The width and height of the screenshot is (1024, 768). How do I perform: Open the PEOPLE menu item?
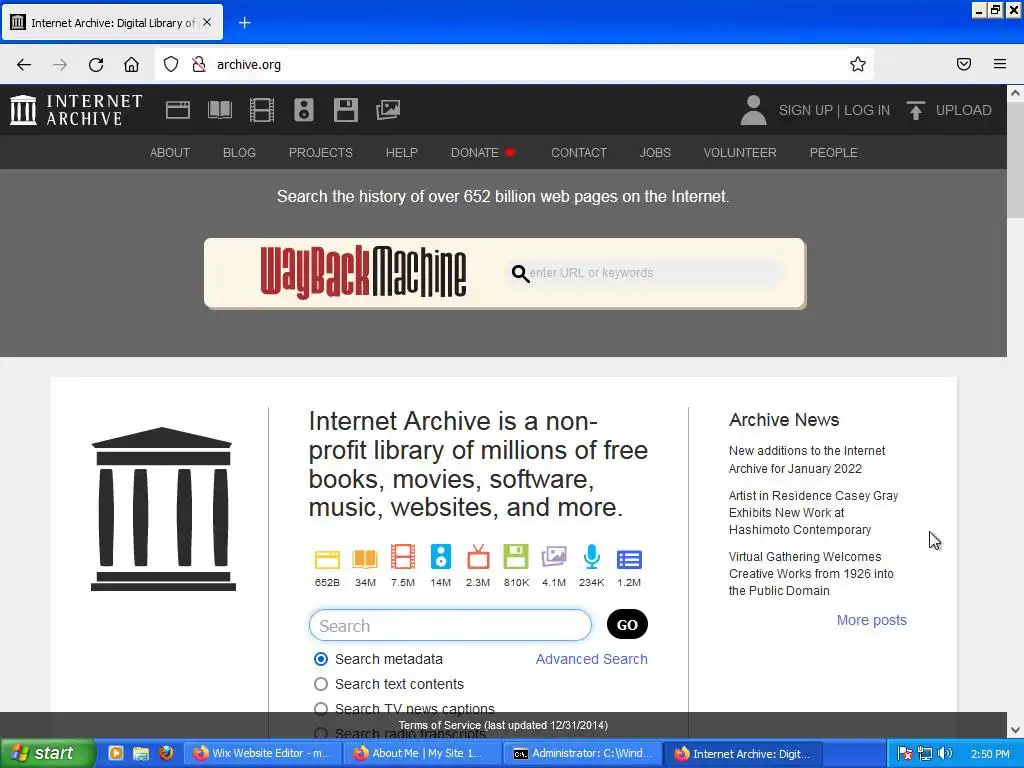833,152
